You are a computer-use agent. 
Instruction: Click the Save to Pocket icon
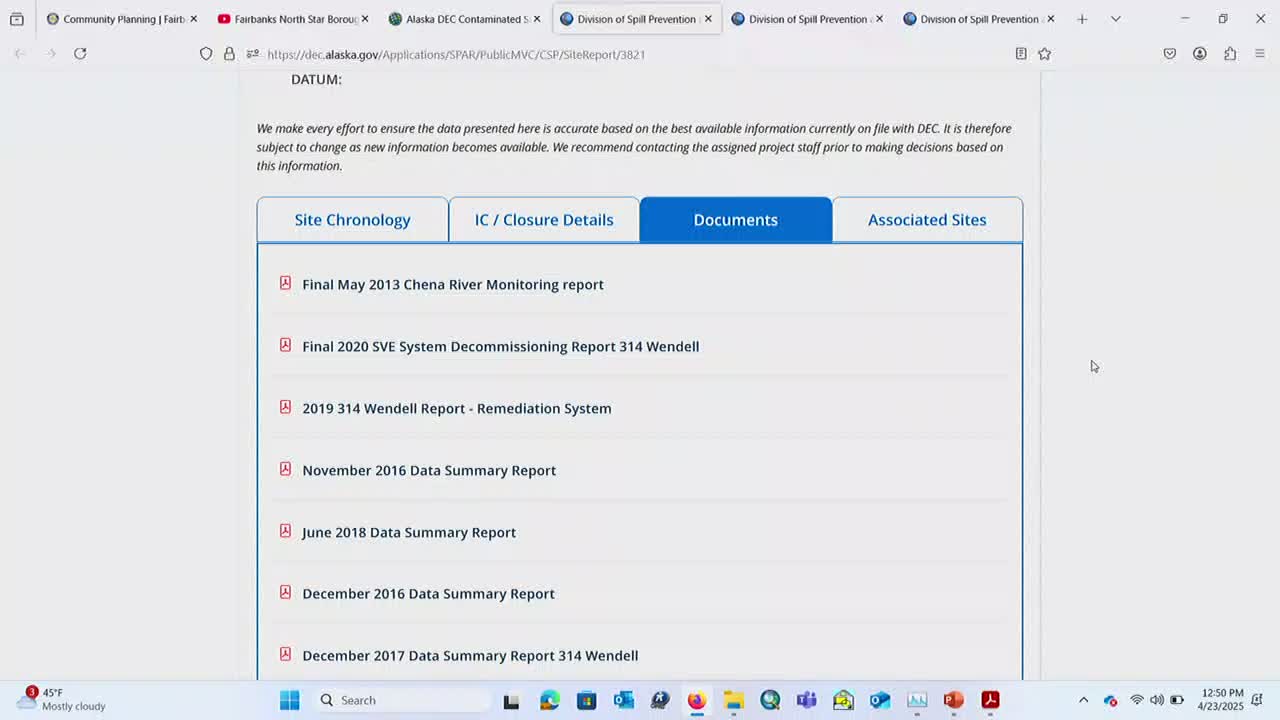click(x=1169, y=54)
